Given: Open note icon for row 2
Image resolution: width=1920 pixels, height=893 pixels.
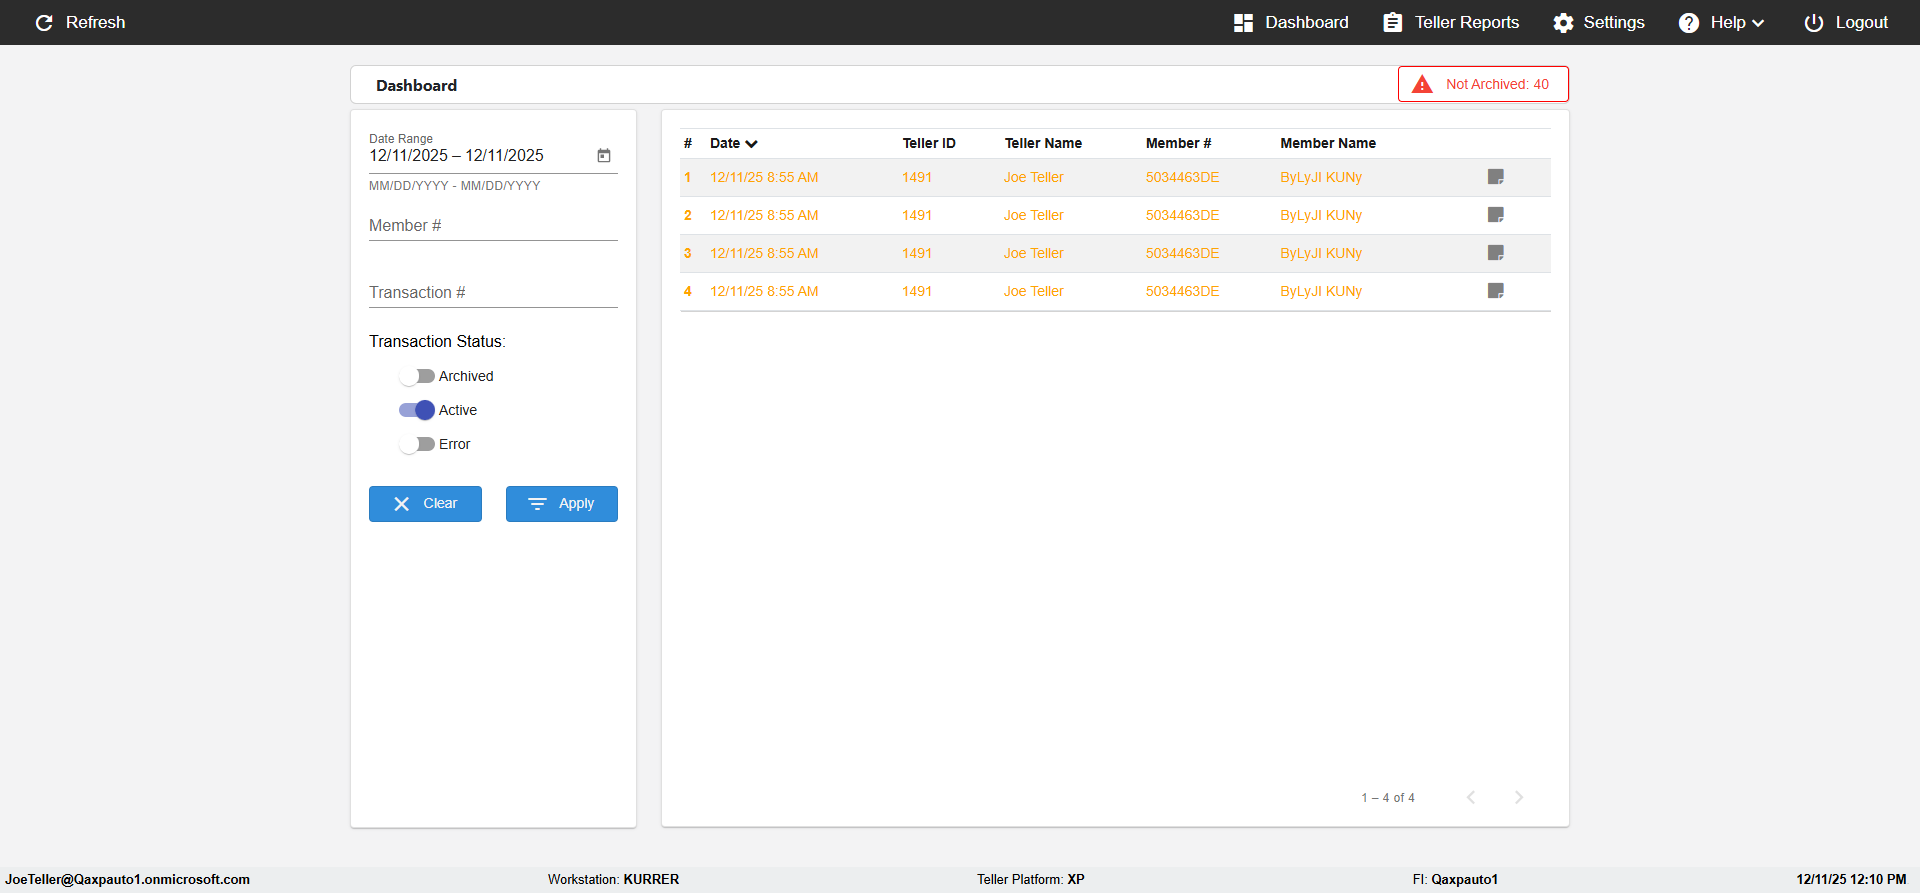Looking at the screenshot, I should tap(1496, 215).
